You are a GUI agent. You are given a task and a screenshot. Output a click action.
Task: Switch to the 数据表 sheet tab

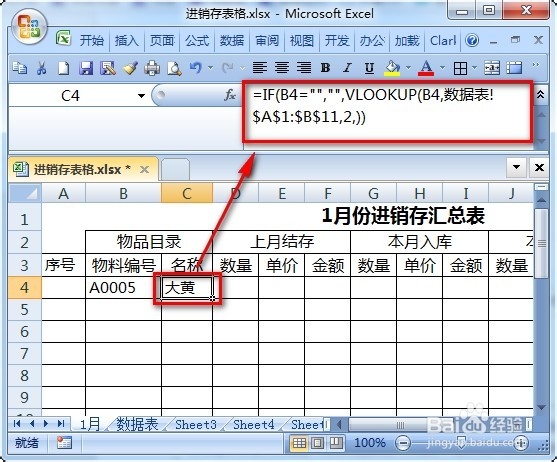[137, 424]
